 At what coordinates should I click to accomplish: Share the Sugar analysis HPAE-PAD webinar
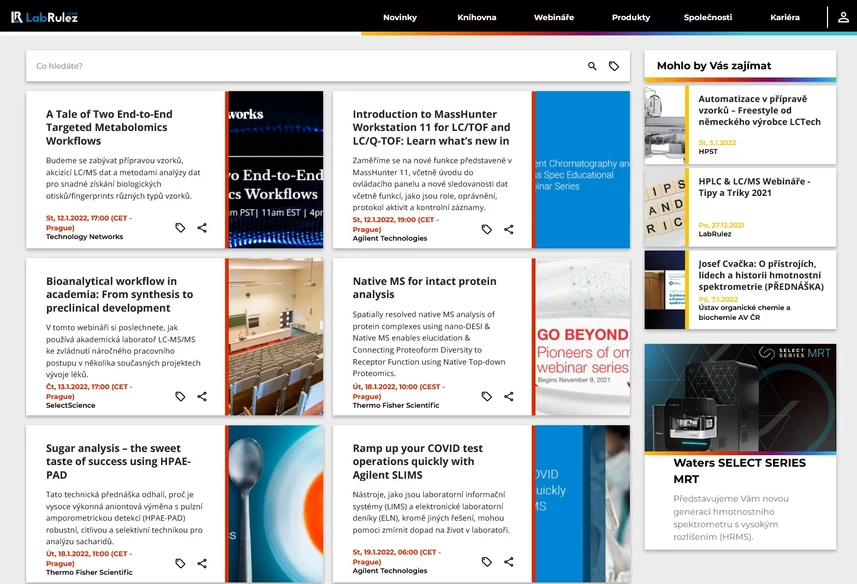click(202, 563)
